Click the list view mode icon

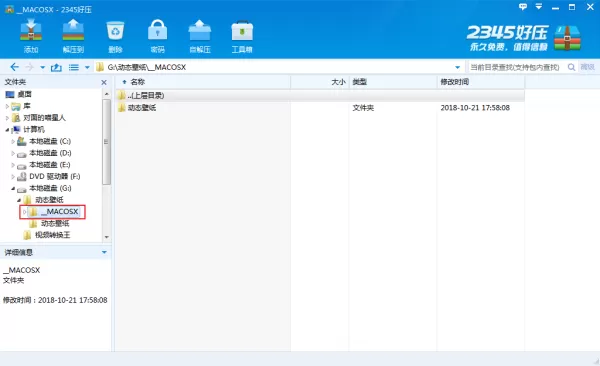[74, 67]
